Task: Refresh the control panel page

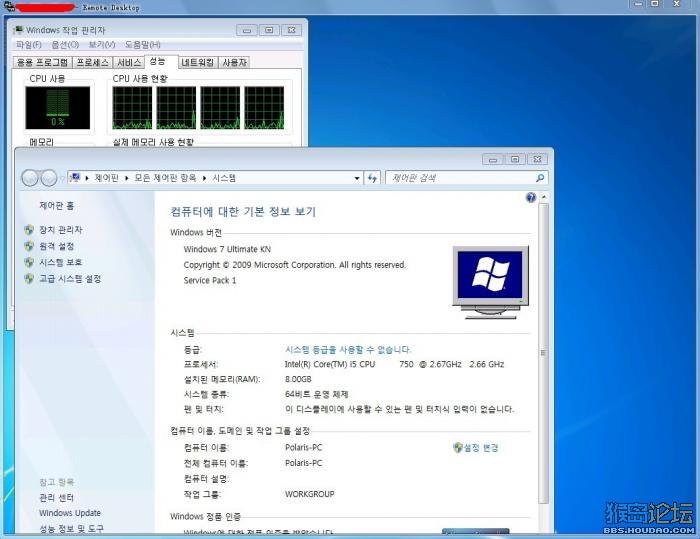Action: pyautogui.click(x=372, y=178)
